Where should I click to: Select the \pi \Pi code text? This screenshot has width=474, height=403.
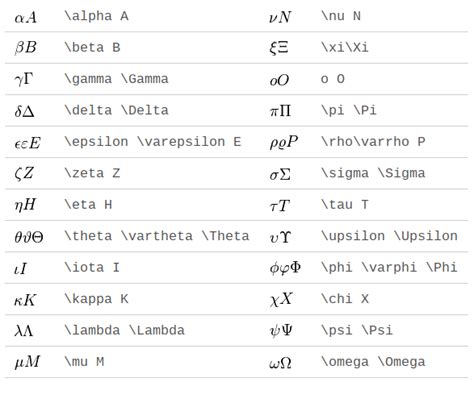click(x=349, y=110)
